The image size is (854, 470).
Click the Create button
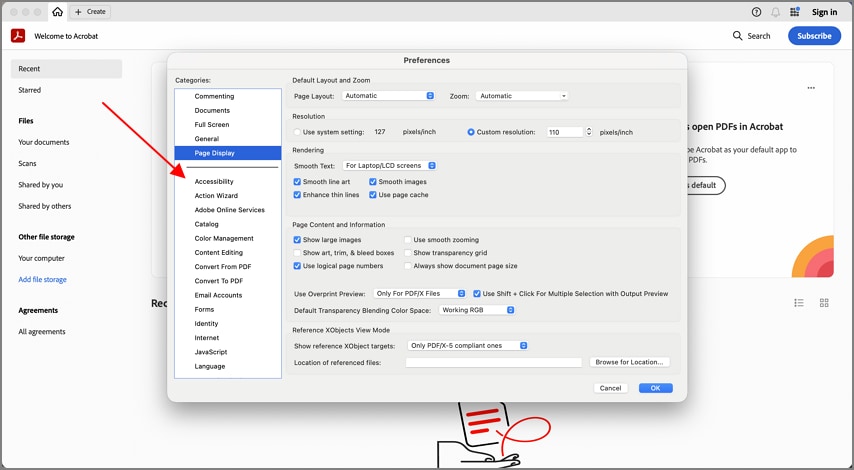90,11
